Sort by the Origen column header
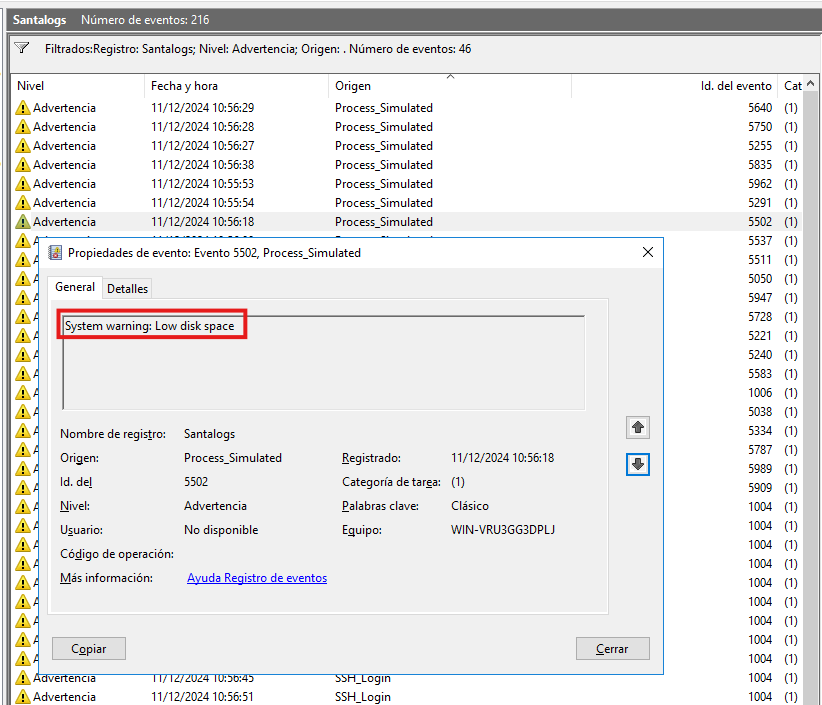 click(450, 86)
